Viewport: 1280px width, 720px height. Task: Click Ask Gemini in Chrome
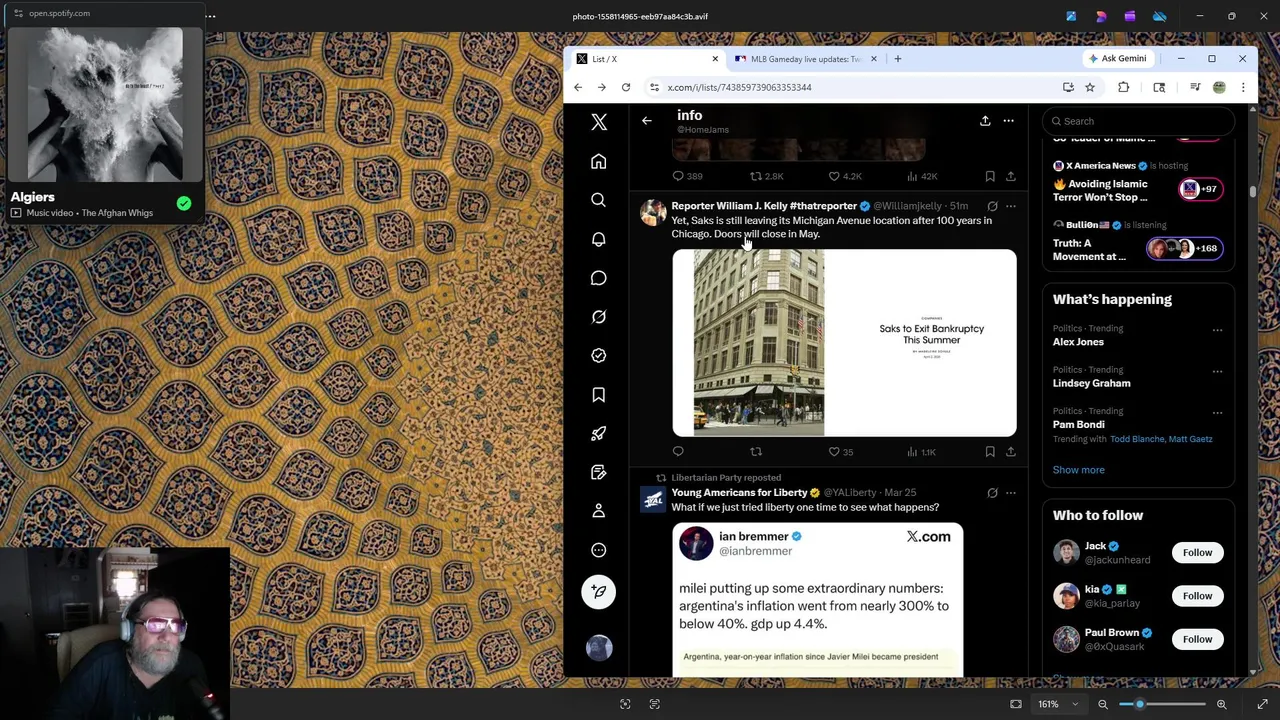click(1117, 59)
